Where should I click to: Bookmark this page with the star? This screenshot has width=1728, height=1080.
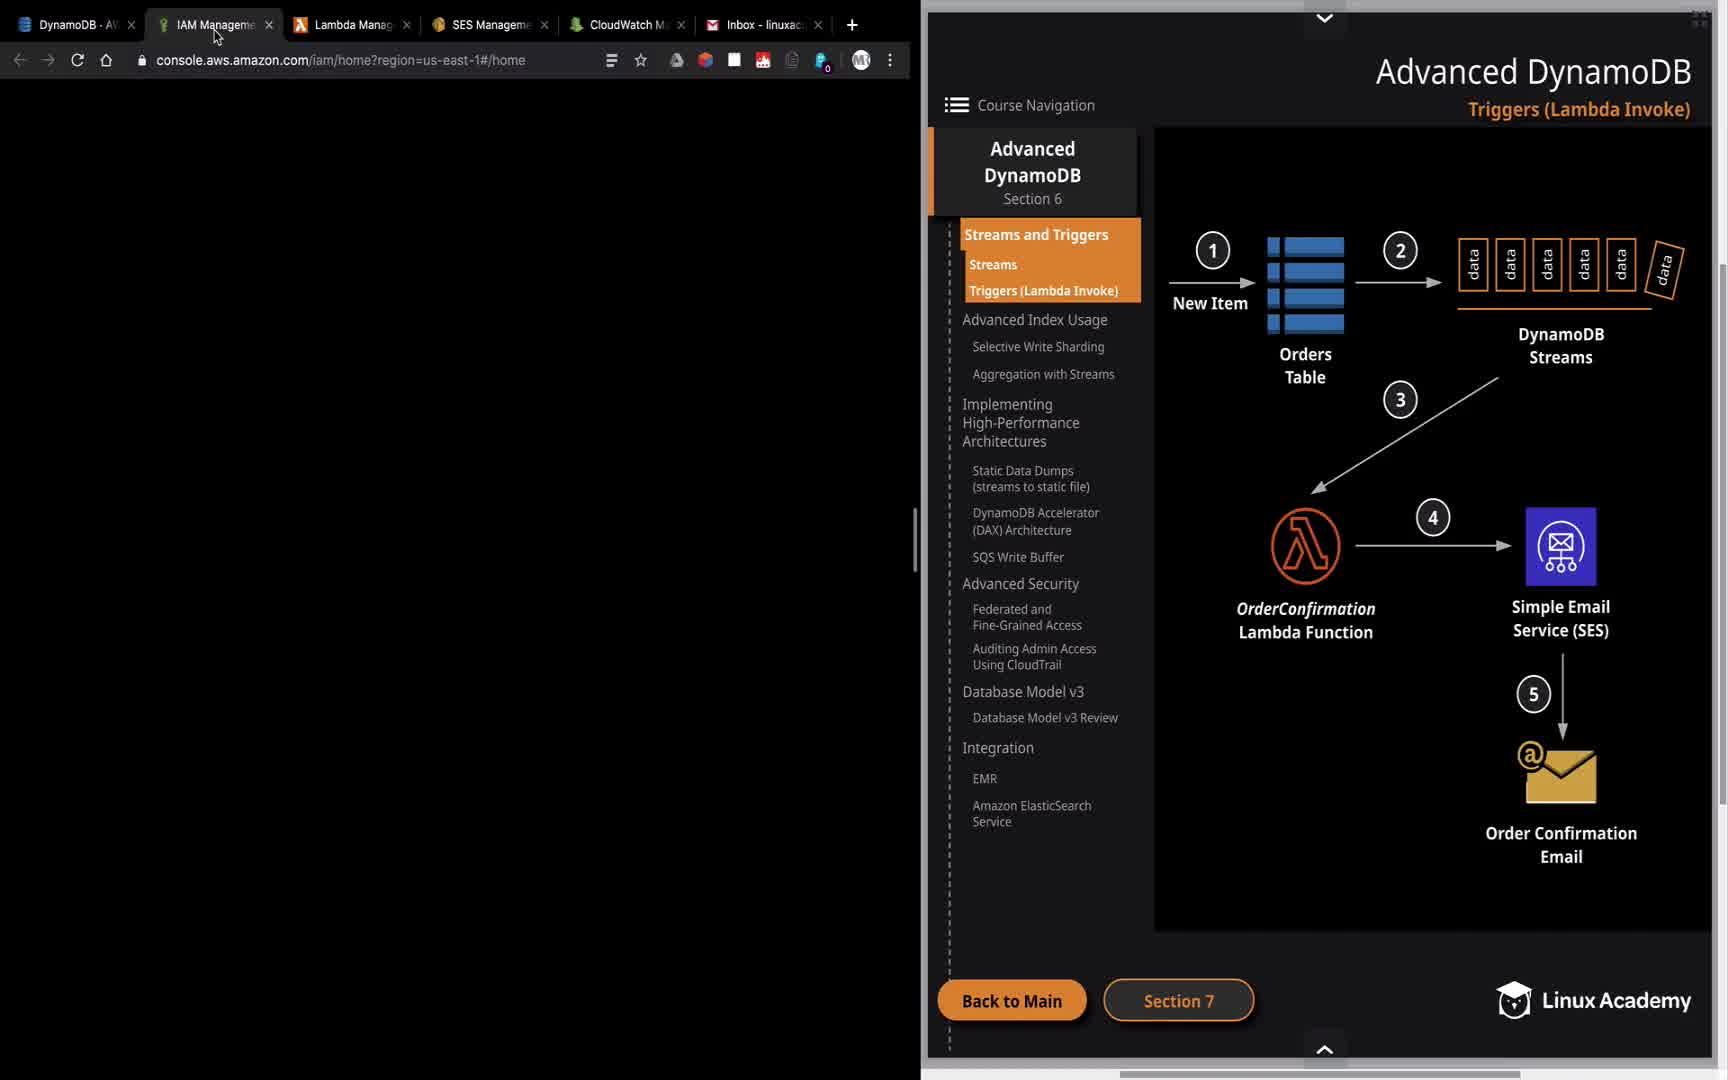point(641,60)
